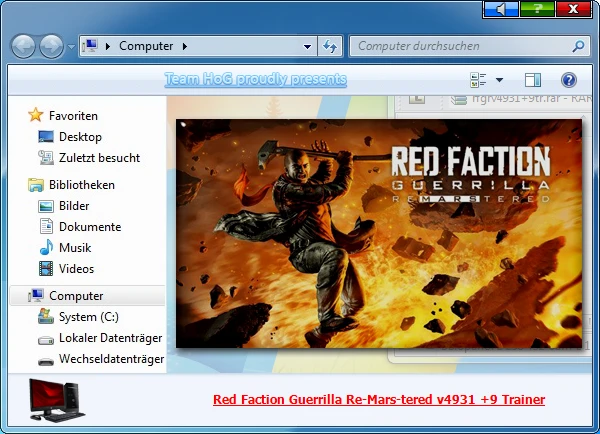Open the Dokumente library
Image resolution: width=600 pixels, height=434 pixels.
coord(90,227)
